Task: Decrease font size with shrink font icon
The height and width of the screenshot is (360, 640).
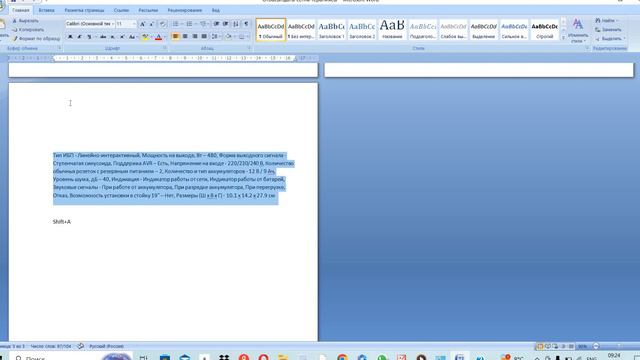Action: pos(152,24)
